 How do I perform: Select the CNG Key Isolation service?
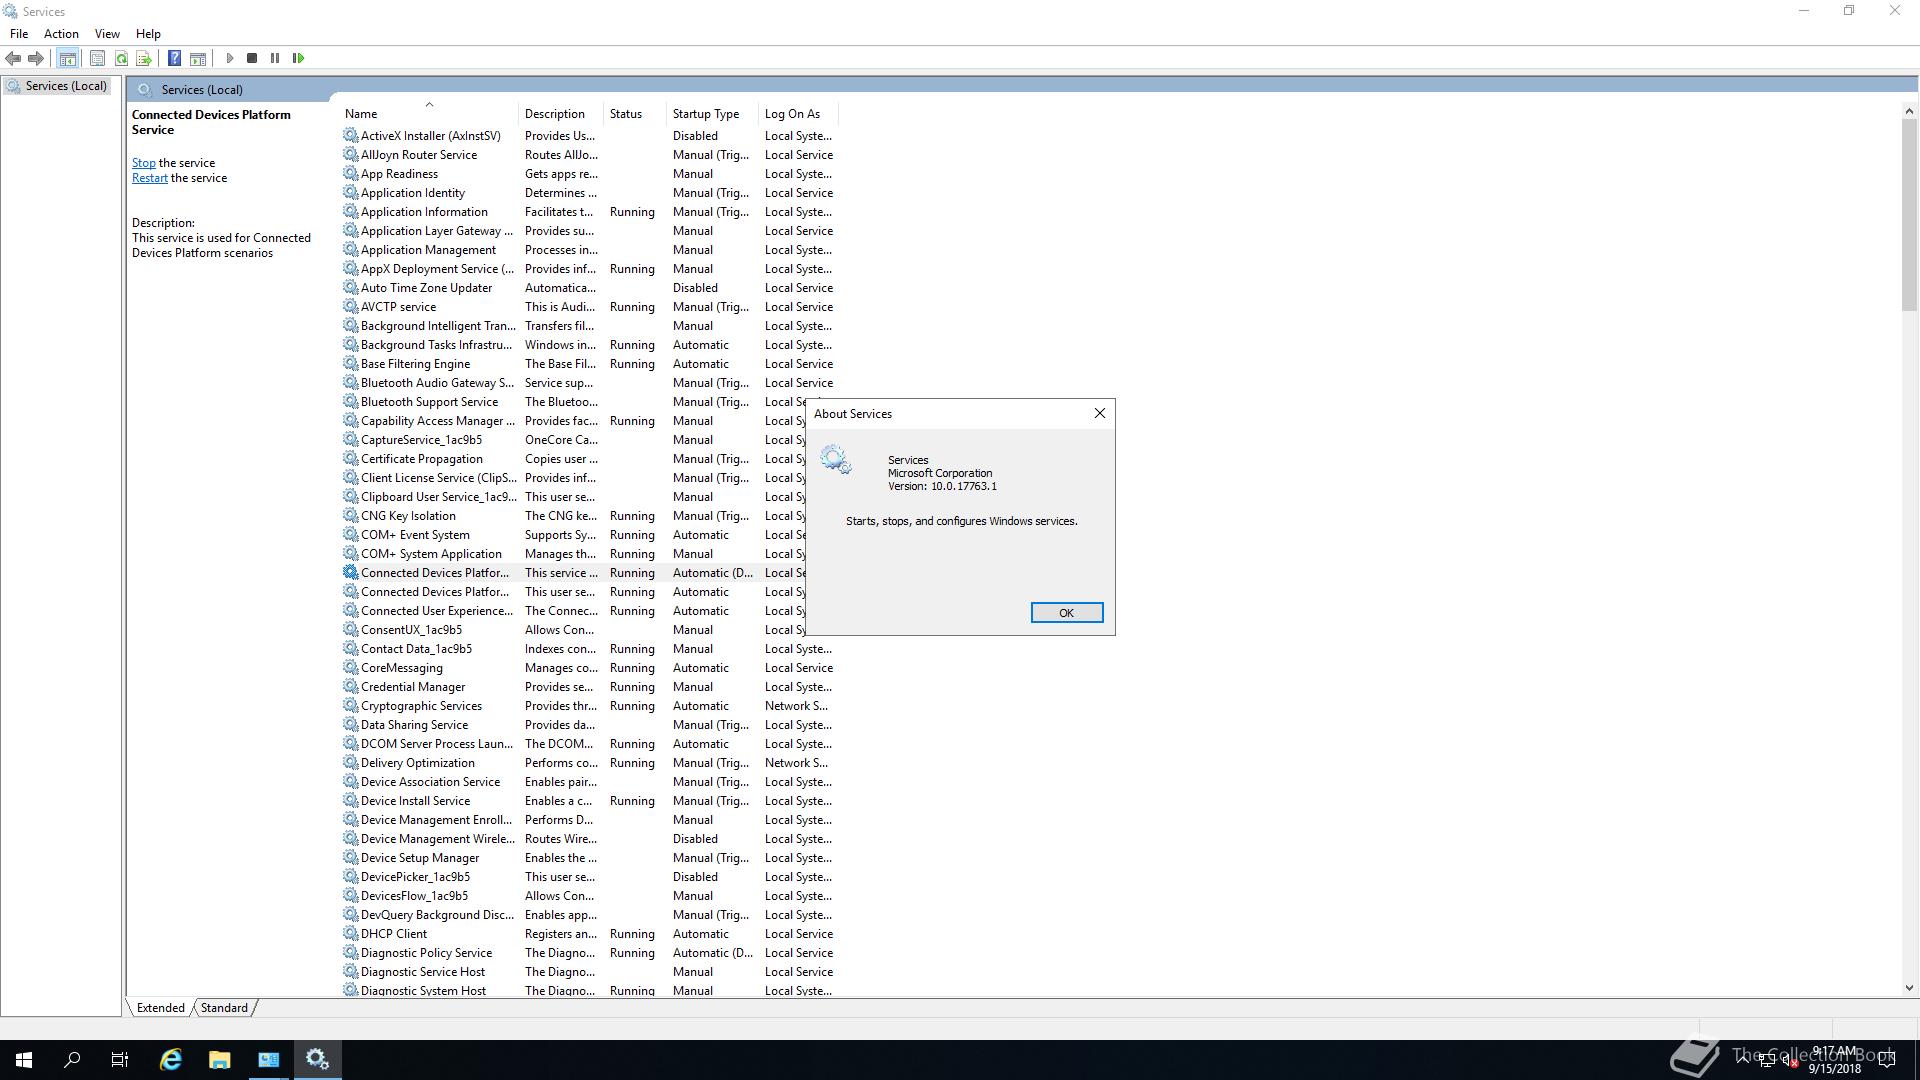[573, 516]
